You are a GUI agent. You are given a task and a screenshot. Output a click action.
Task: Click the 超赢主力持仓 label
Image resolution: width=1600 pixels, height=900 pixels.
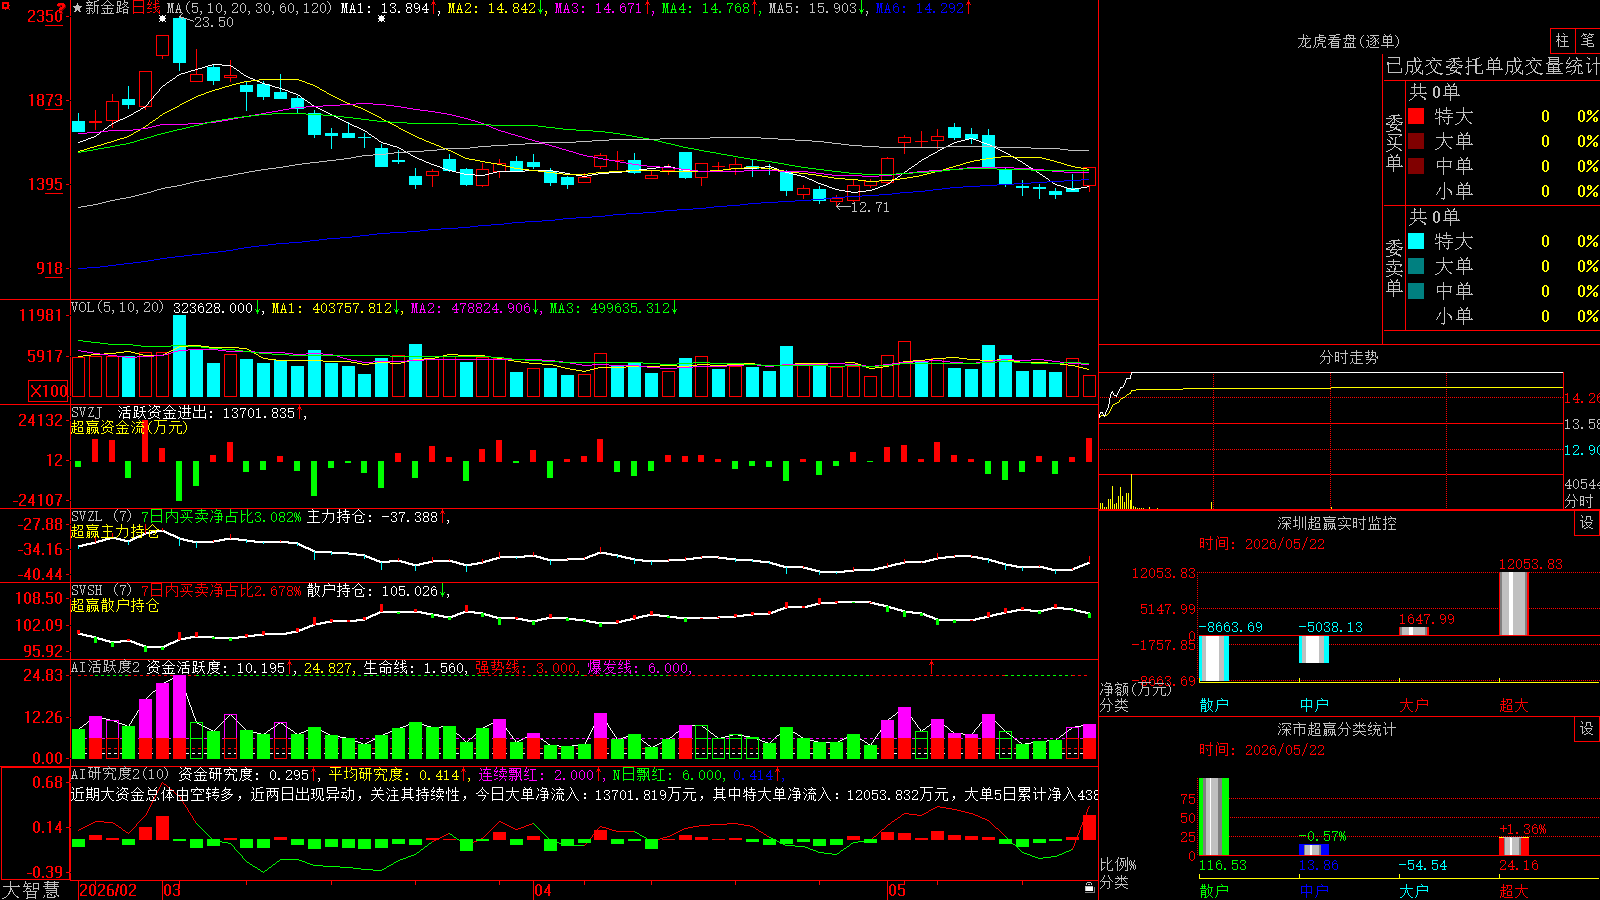(x=115, y=531)
